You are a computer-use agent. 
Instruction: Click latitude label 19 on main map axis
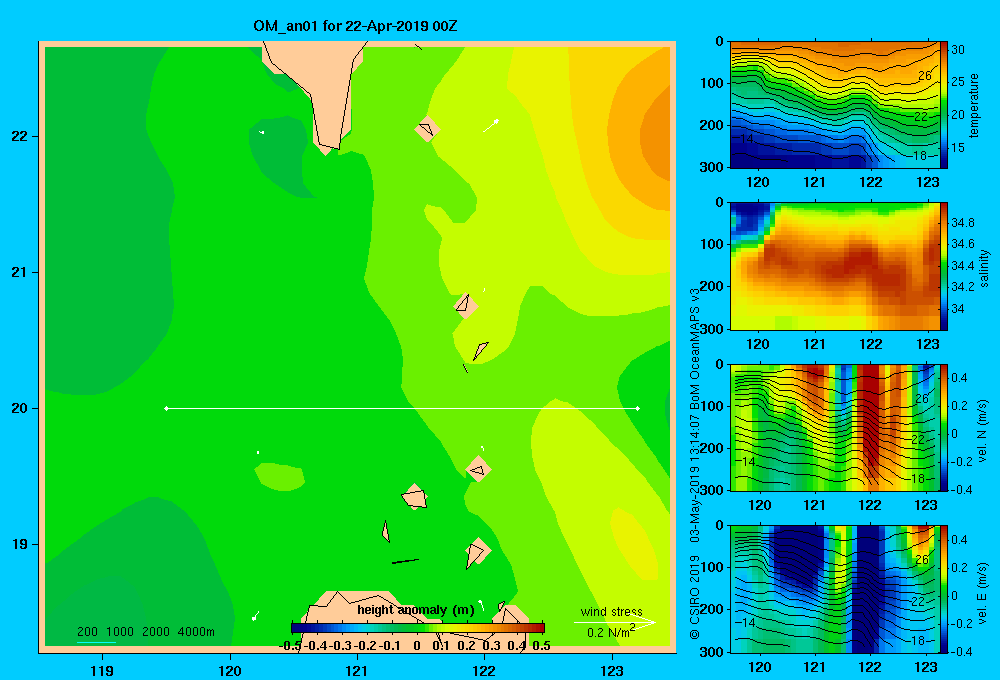point(19,544)
